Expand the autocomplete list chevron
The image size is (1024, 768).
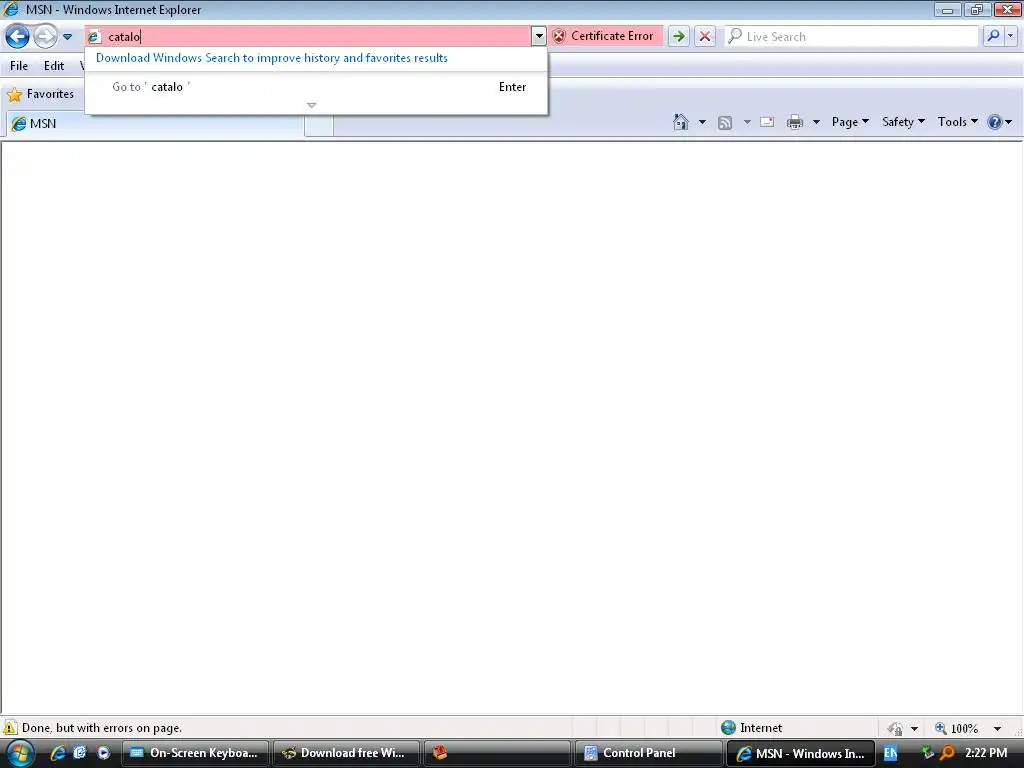coord(312,105)
